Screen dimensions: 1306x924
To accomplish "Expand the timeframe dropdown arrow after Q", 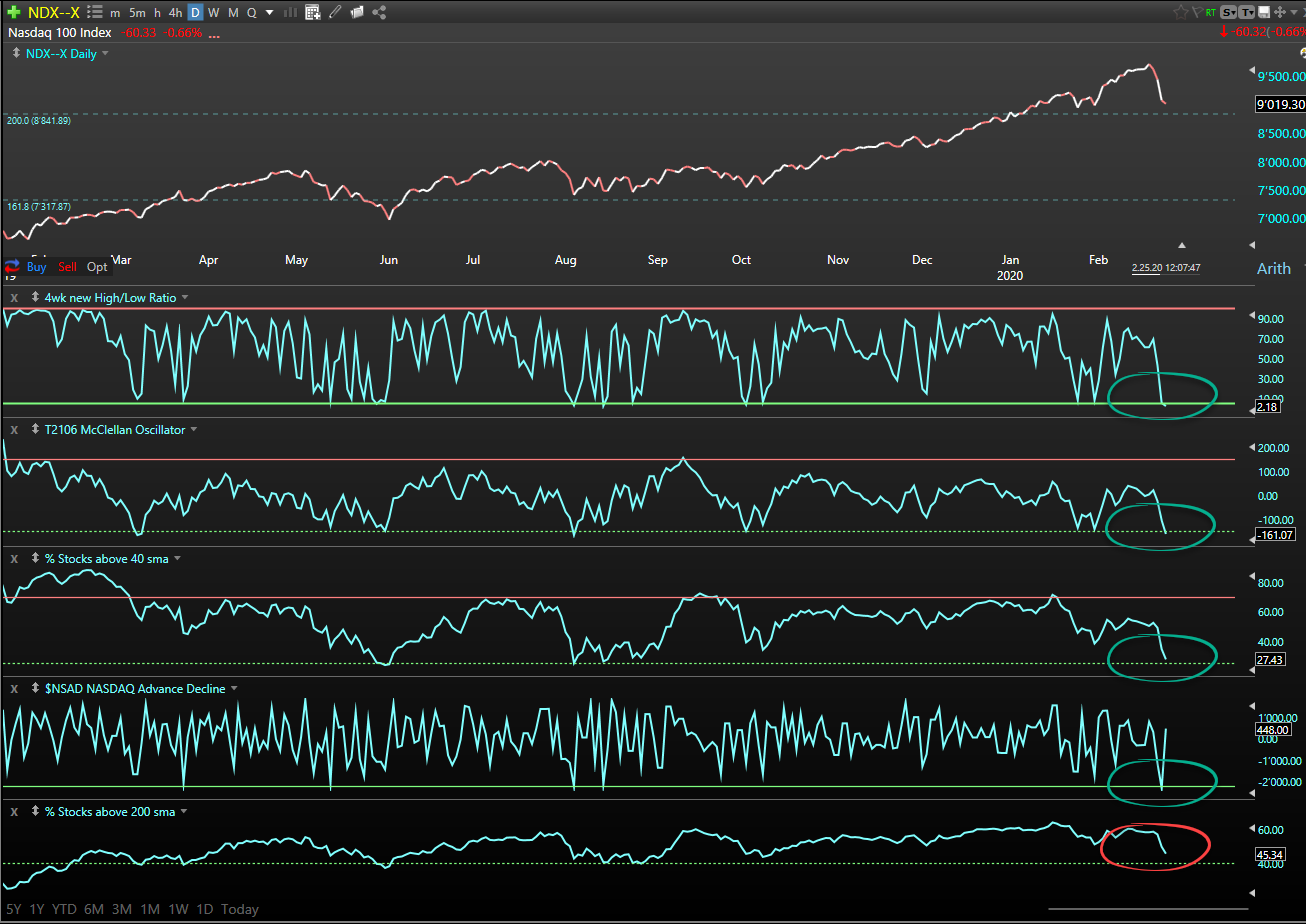I will (x=269, y=13).
